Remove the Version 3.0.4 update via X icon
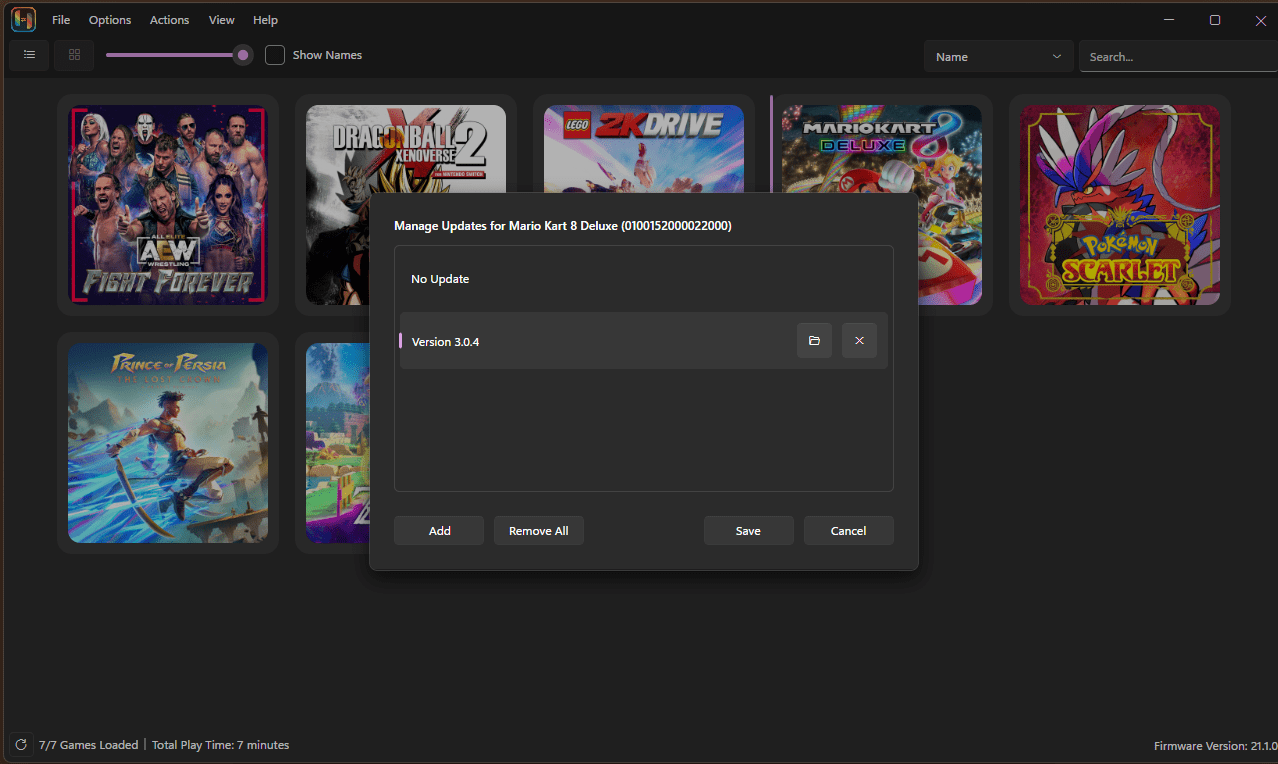 tap(859, 340)
